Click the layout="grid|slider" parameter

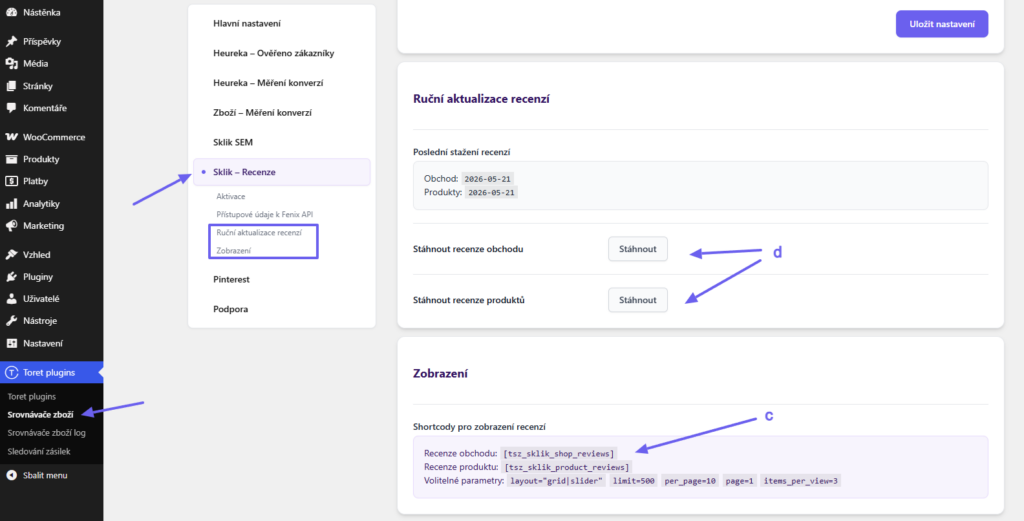point(557,481)
